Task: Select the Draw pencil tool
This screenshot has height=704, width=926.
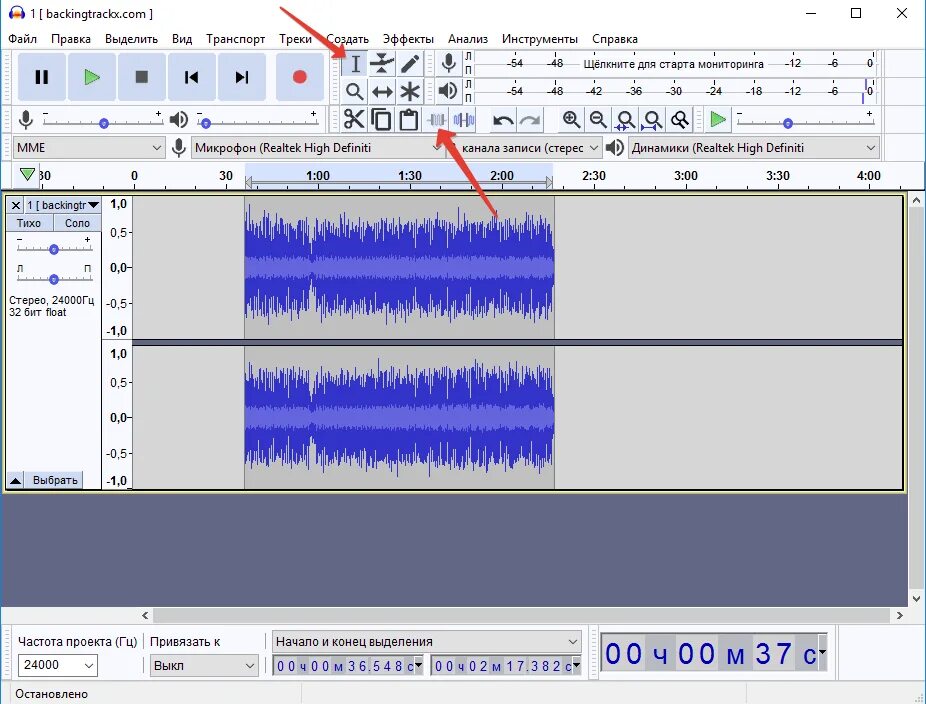Action: point(409,63)
